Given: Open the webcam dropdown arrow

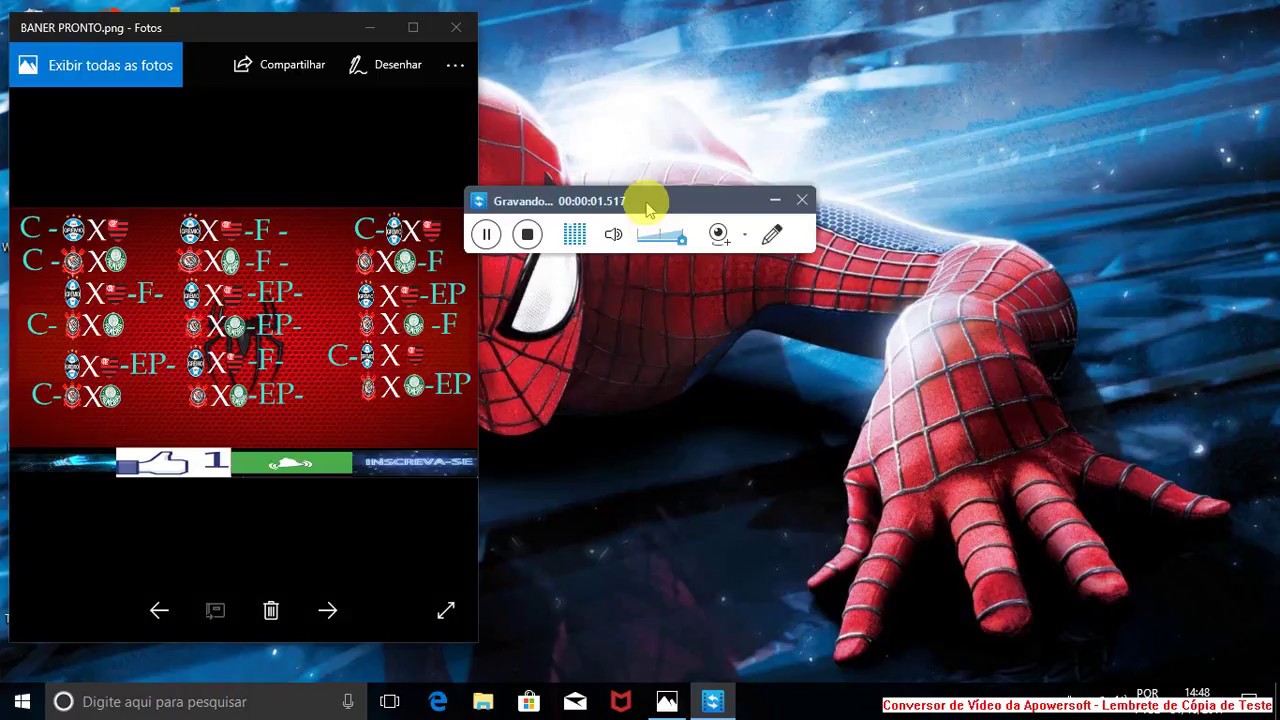Looking at the screenshot, I should coord(744,236).
